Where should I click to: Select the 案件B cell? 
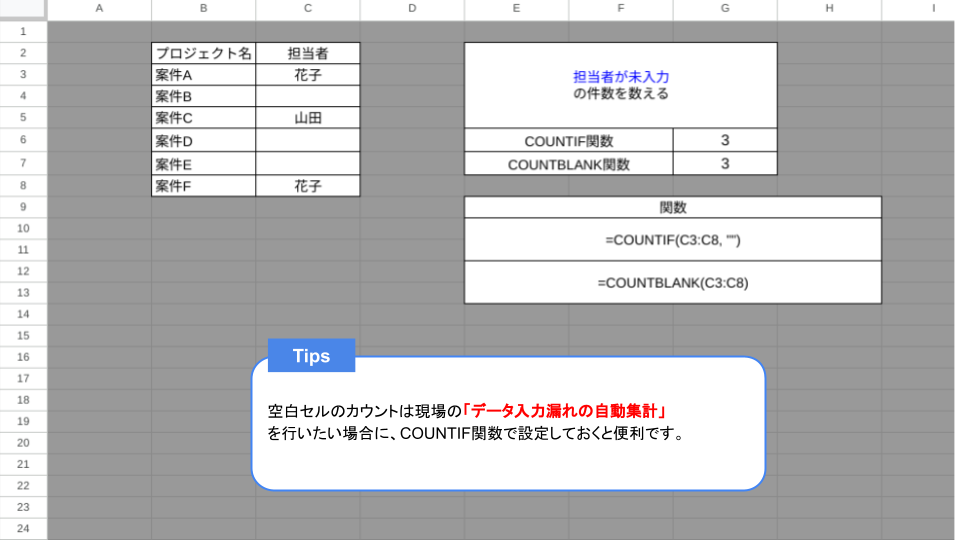click(203, 96)
